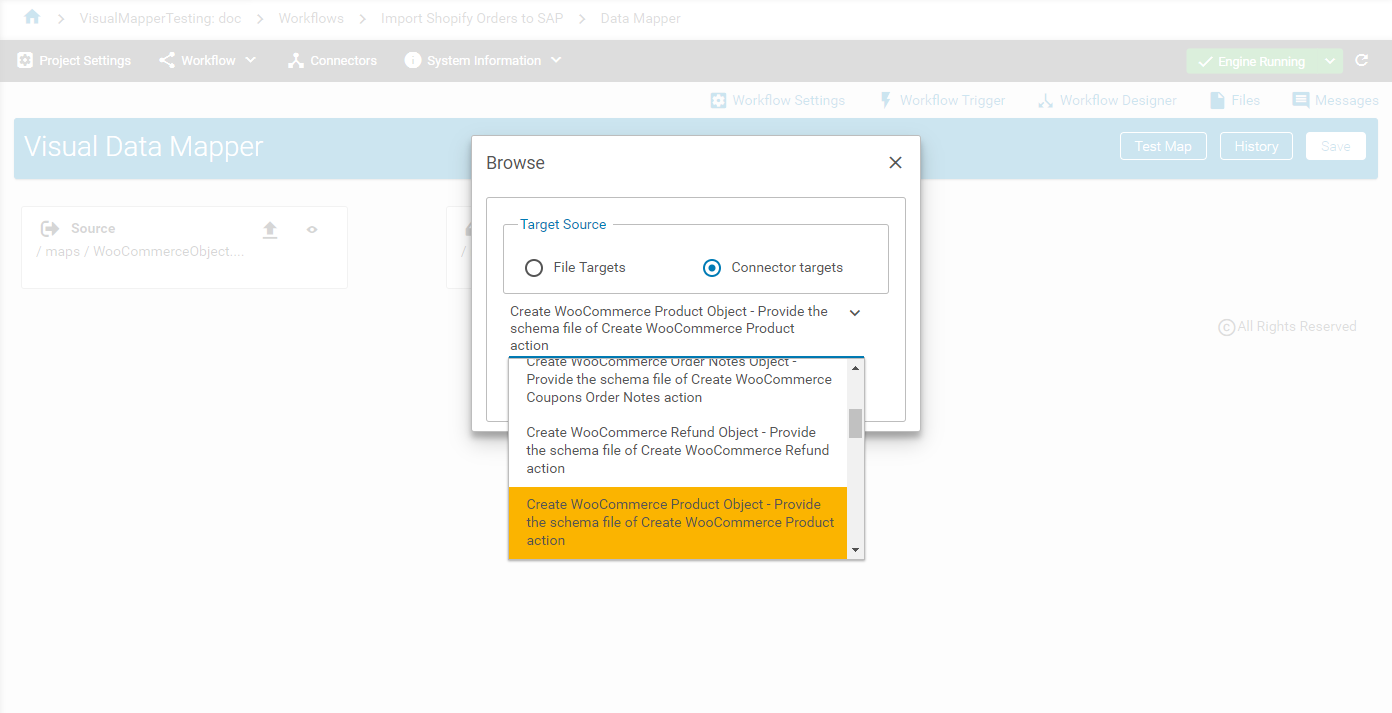Click the Workflow Settings icon
1392x713 pixels.
(718, 100)
